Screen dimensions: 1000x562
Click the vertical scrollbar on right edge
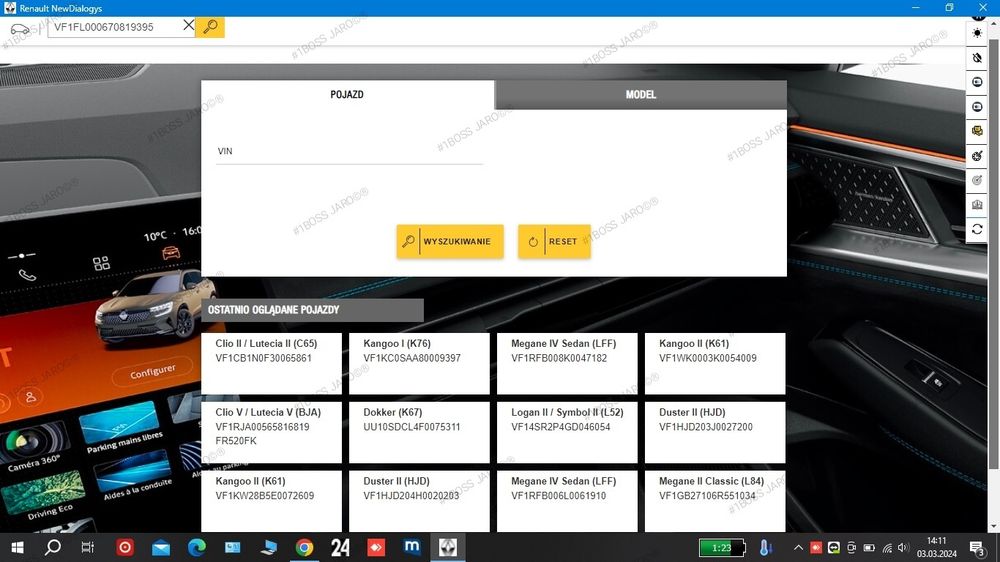point(994,255)
